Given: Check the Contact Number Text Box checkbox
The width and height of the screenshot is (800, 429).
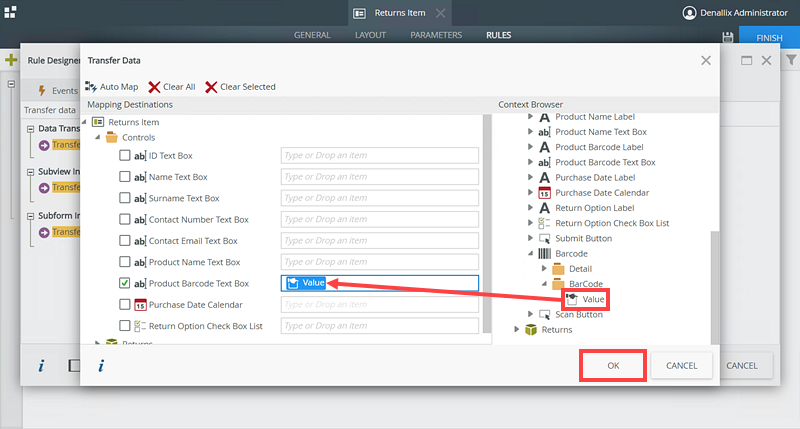Looking at the screenshot, I should pyautogui.click(x=124, y=219).
